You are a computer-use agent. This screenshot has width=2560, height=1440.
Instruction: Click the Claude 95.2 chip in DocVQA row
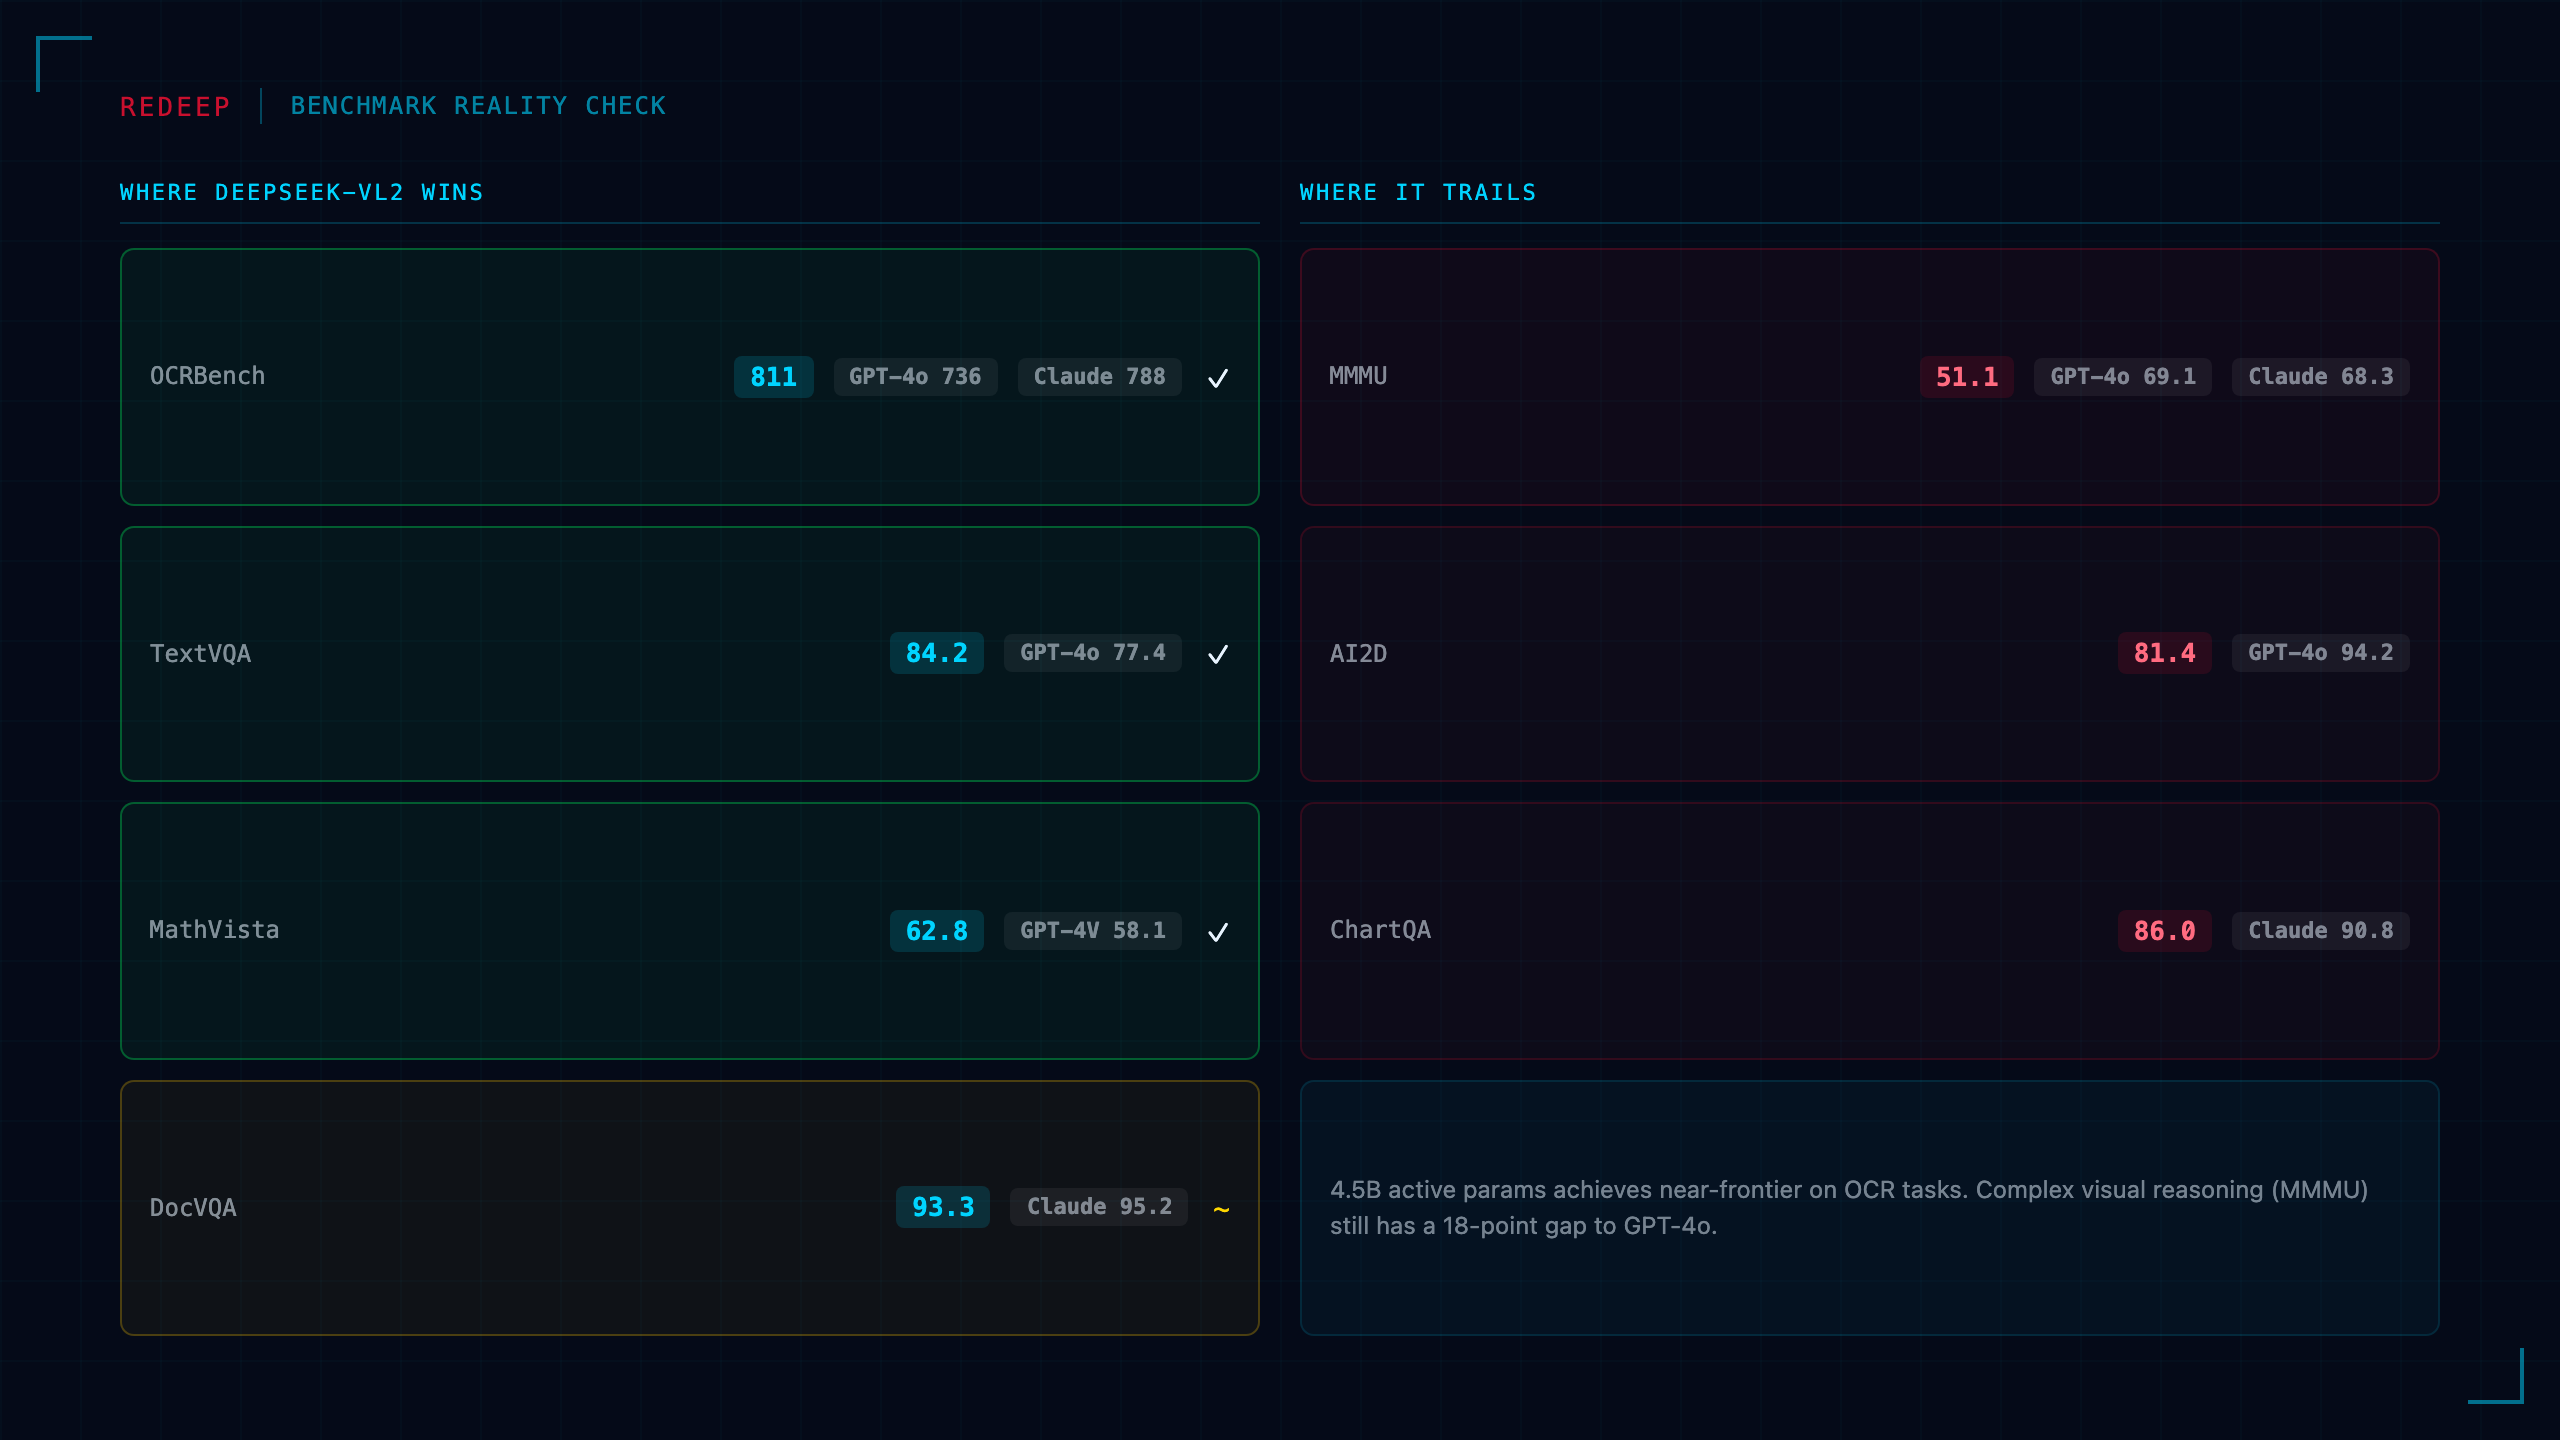click(1098, 1207)
